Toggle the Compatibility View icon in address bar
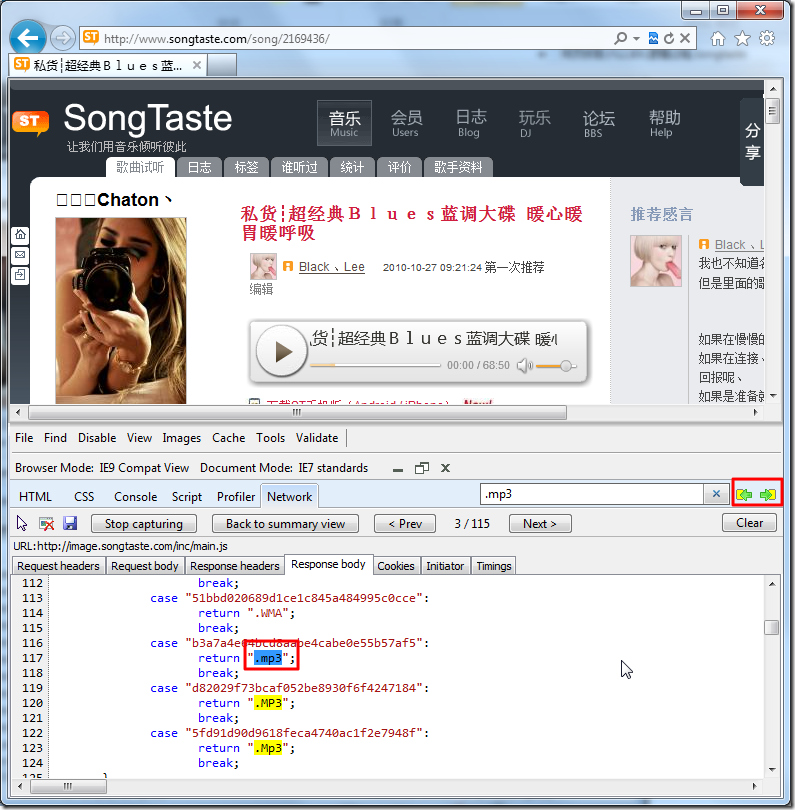 [653, 38]
